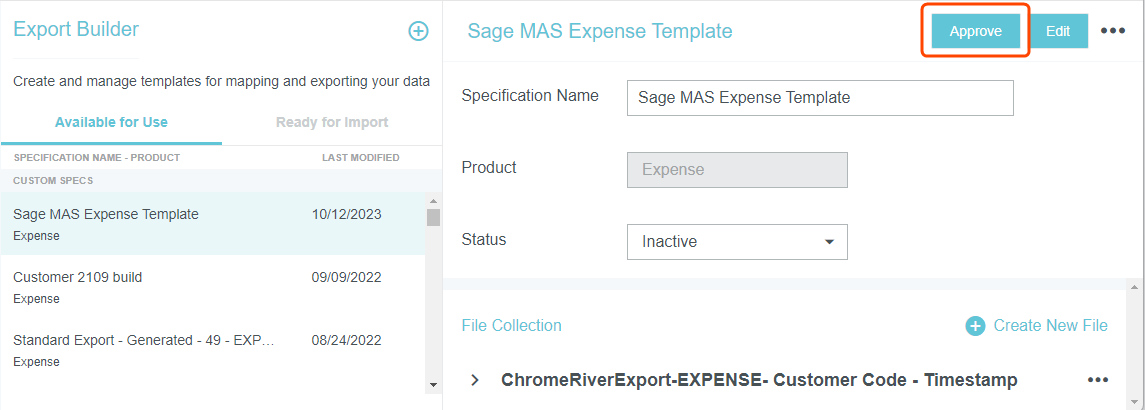Click the Specification Name - Product column header

coord(96,158)
